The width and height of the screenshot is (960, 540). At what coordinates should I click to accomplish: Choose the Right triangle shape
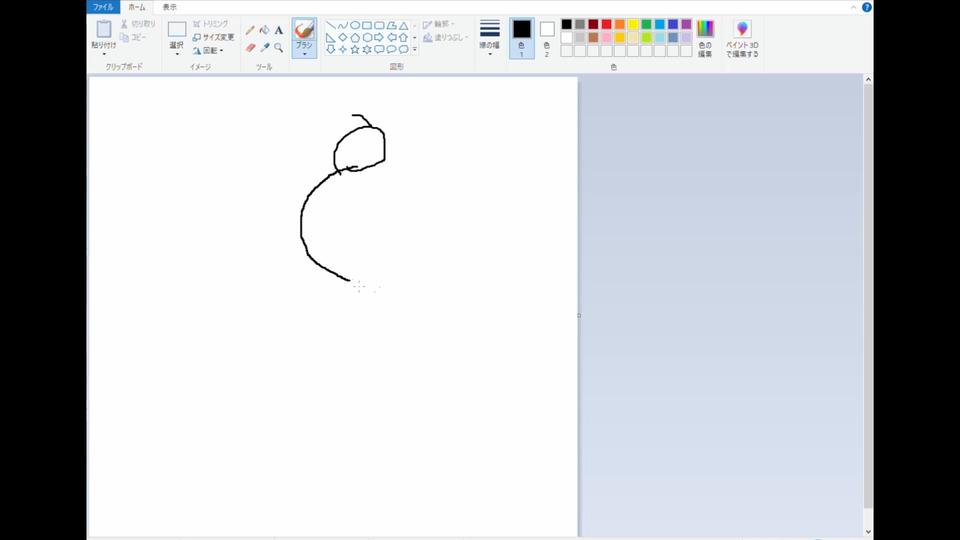pyautogui.click(x=331, y=37)
